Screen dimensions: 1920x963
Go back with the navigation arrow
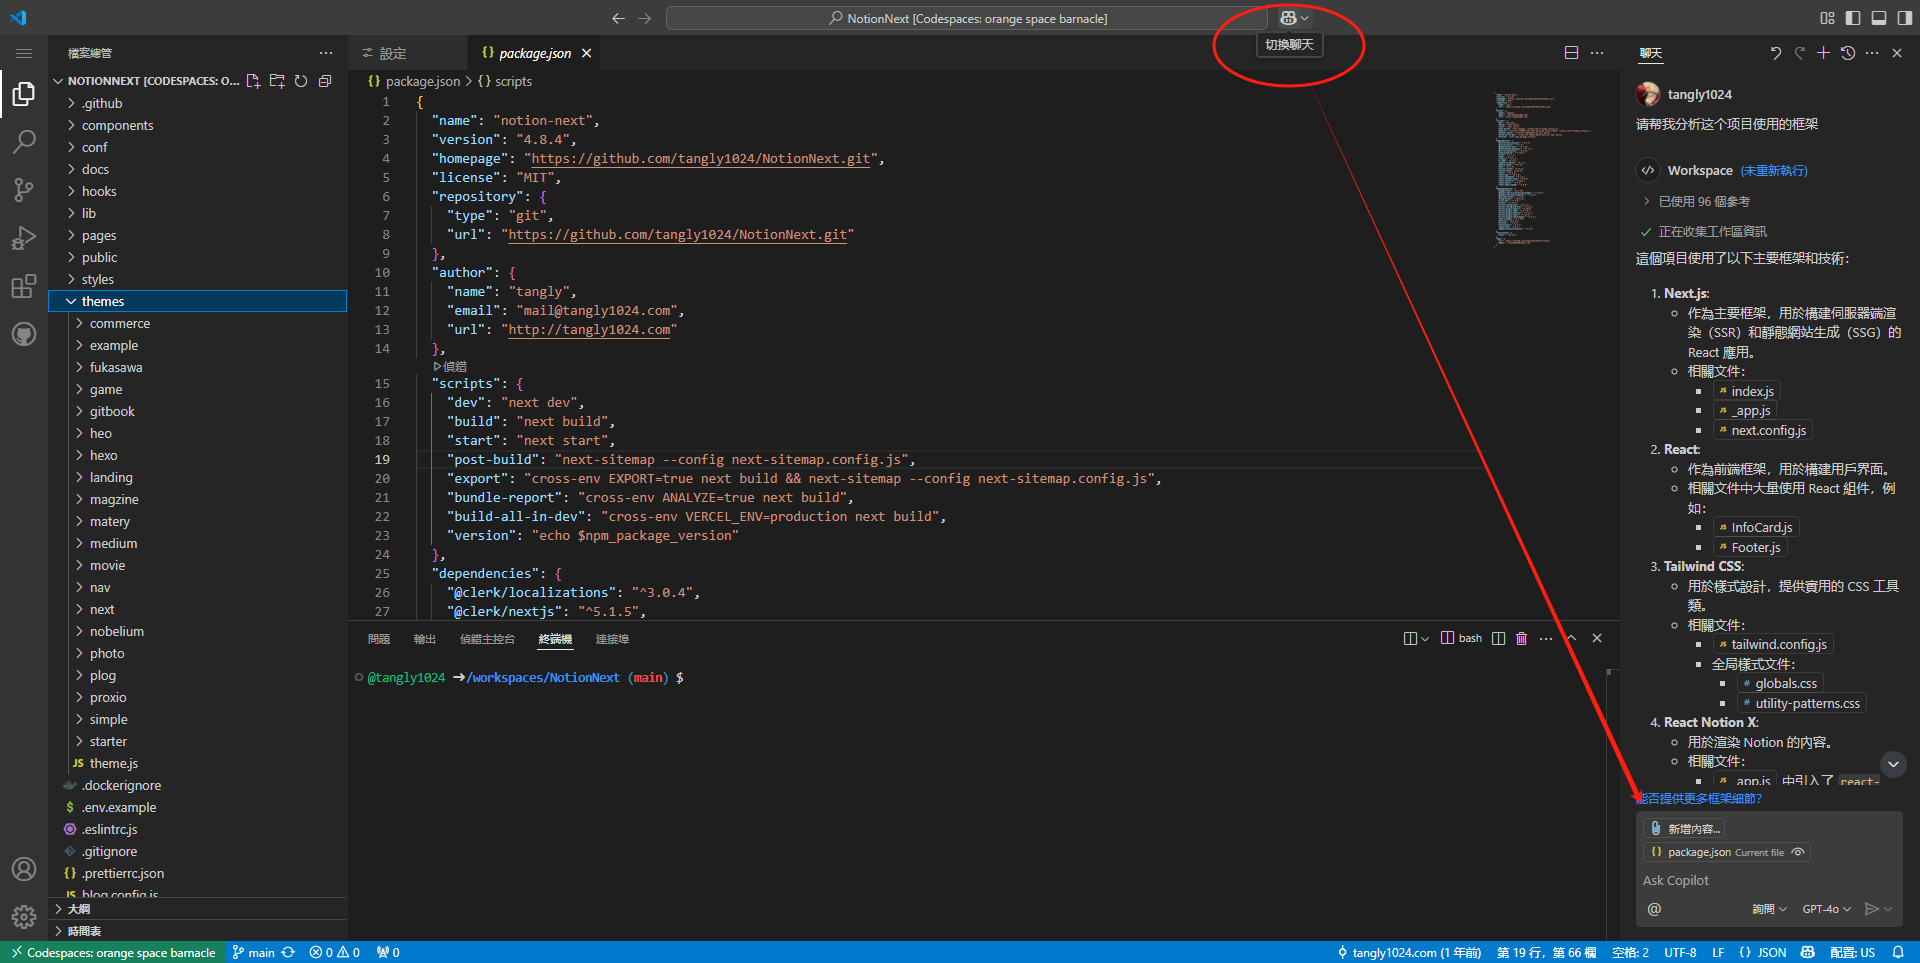[x=618, y=18]
